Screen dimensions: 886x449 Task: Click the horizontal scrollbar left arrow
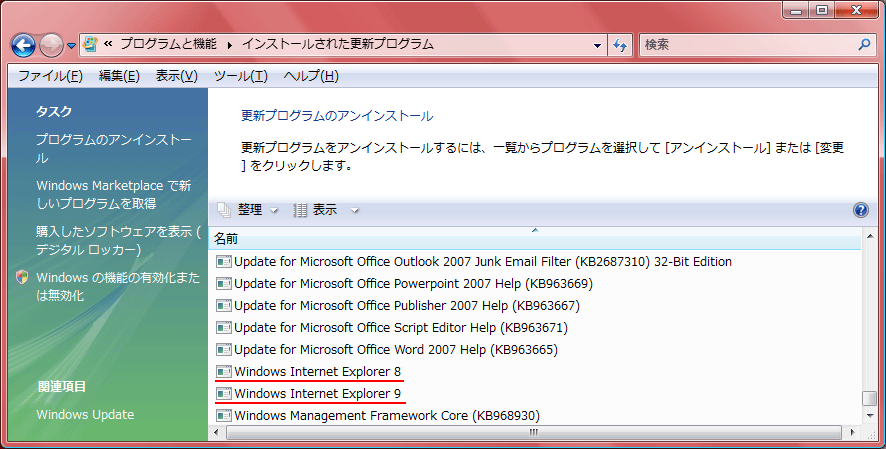point(217,433)
